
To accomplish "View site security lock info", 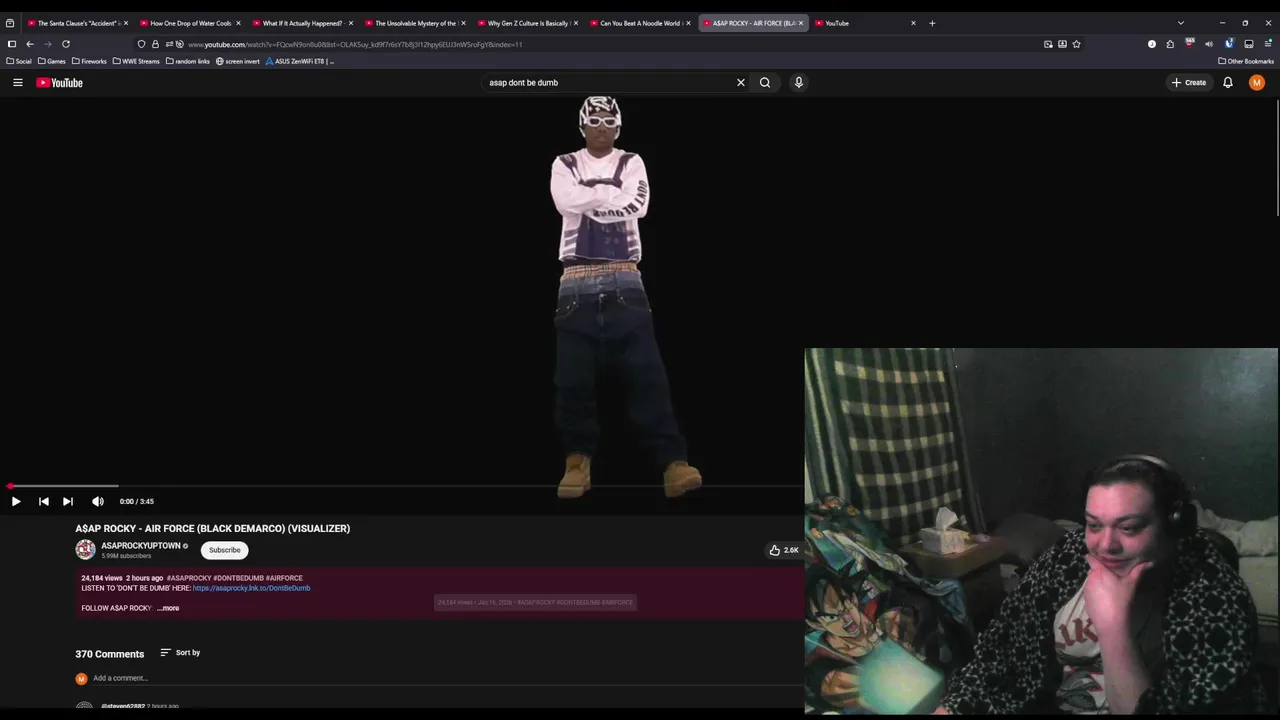I will coord(155,44).
